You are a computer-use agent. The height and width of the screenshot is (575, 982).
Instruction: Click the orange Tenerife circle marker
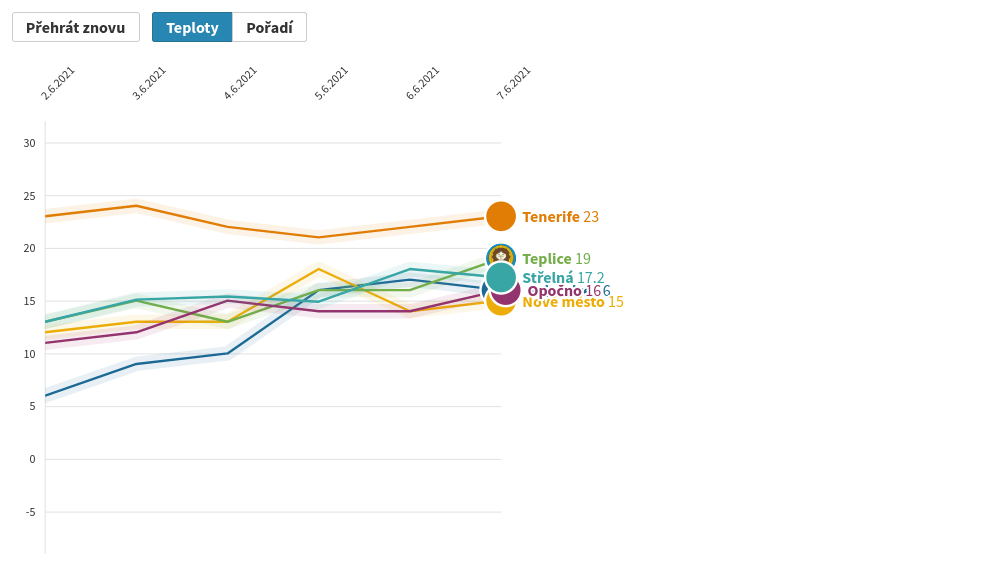click(x=501, y=216)
